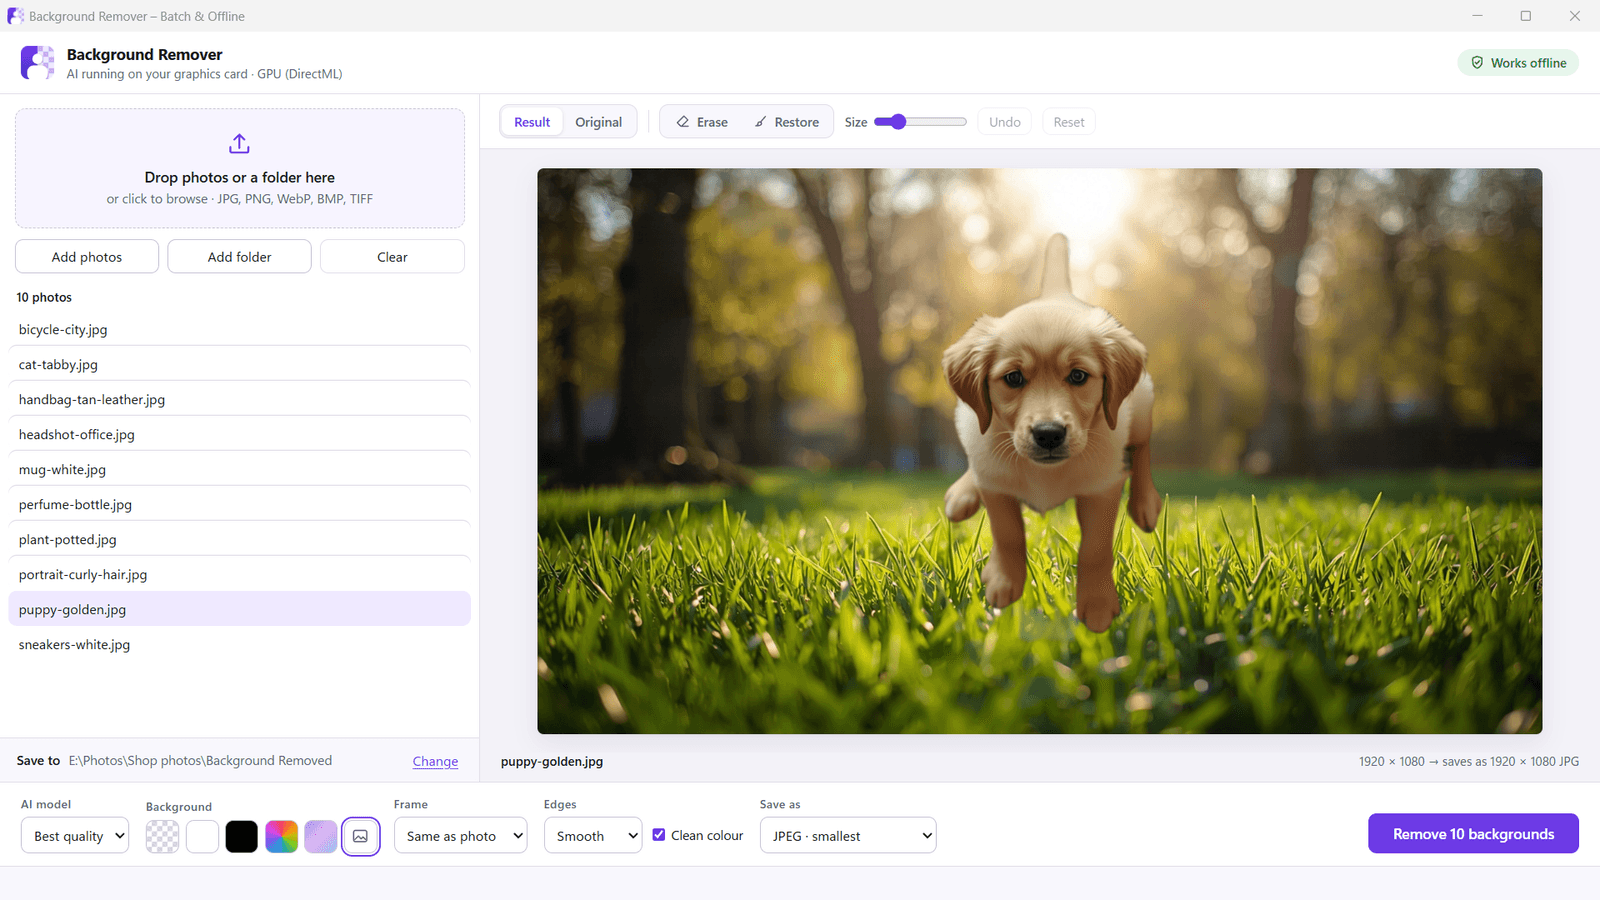
Task: Open the Save as JPEG smallest dropdown
Action: click(x=848, y=836)
